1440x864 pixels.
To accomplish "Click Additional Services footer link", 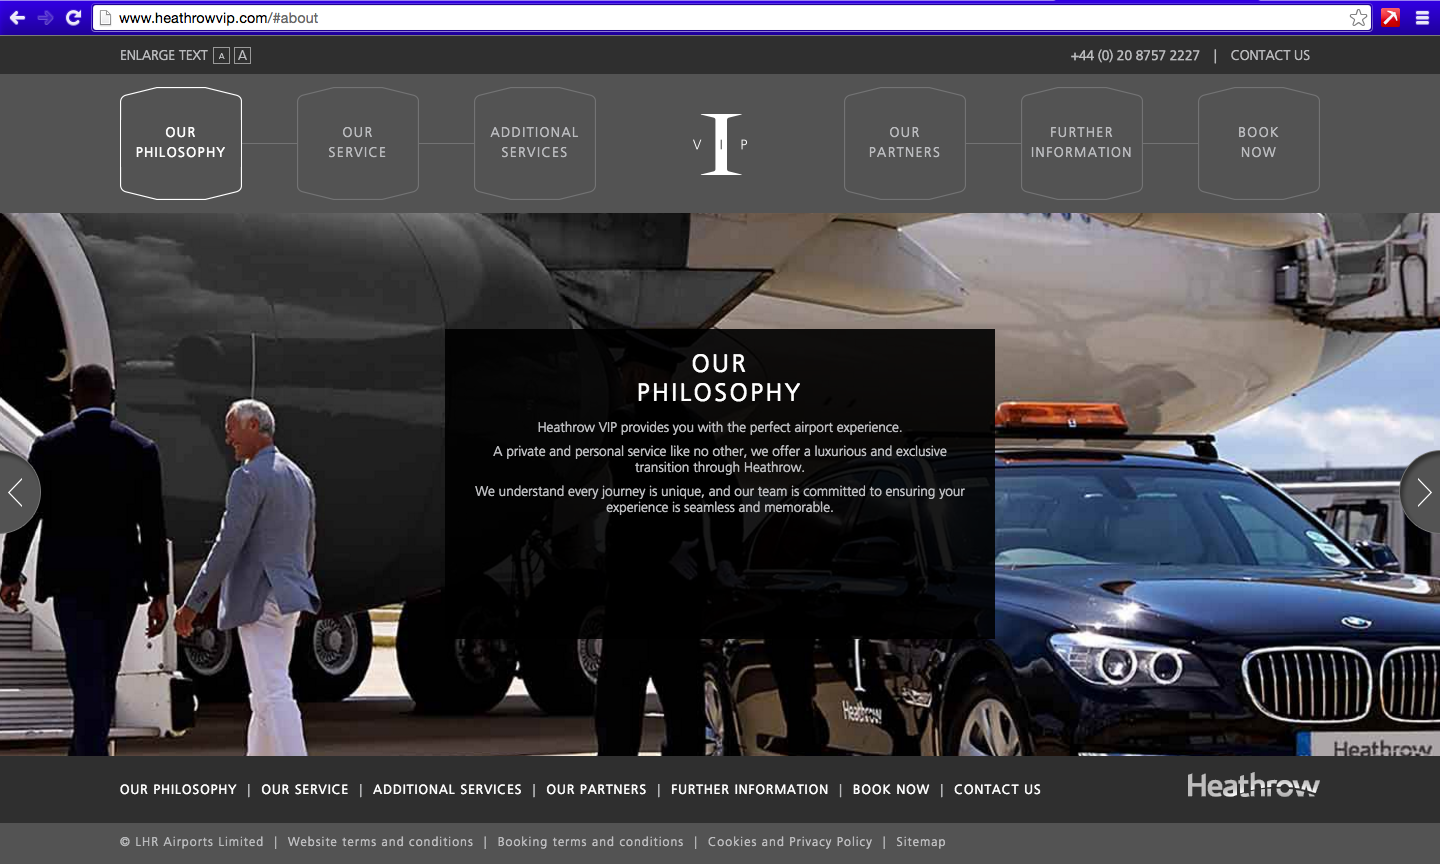I will coord(447,790).
